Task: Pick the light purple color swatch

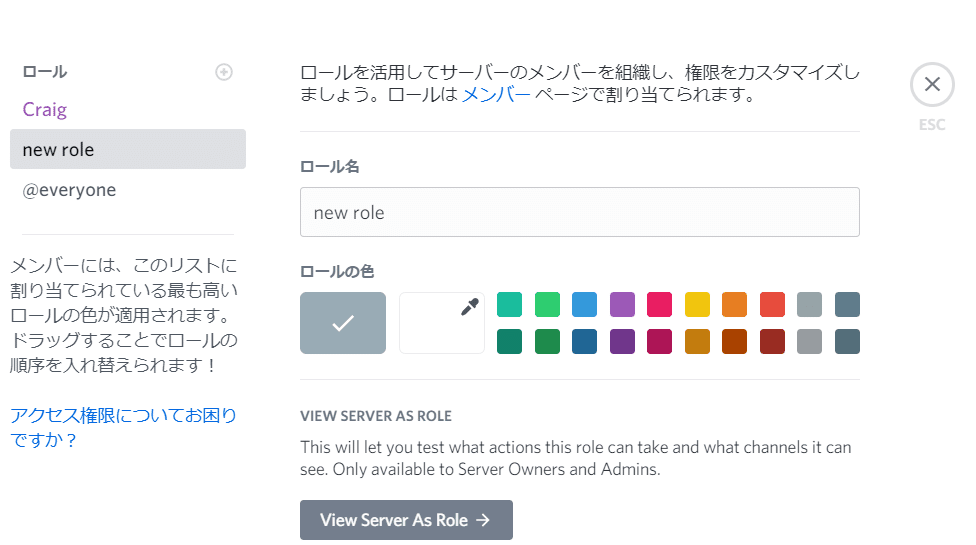Action: (622, 304)
